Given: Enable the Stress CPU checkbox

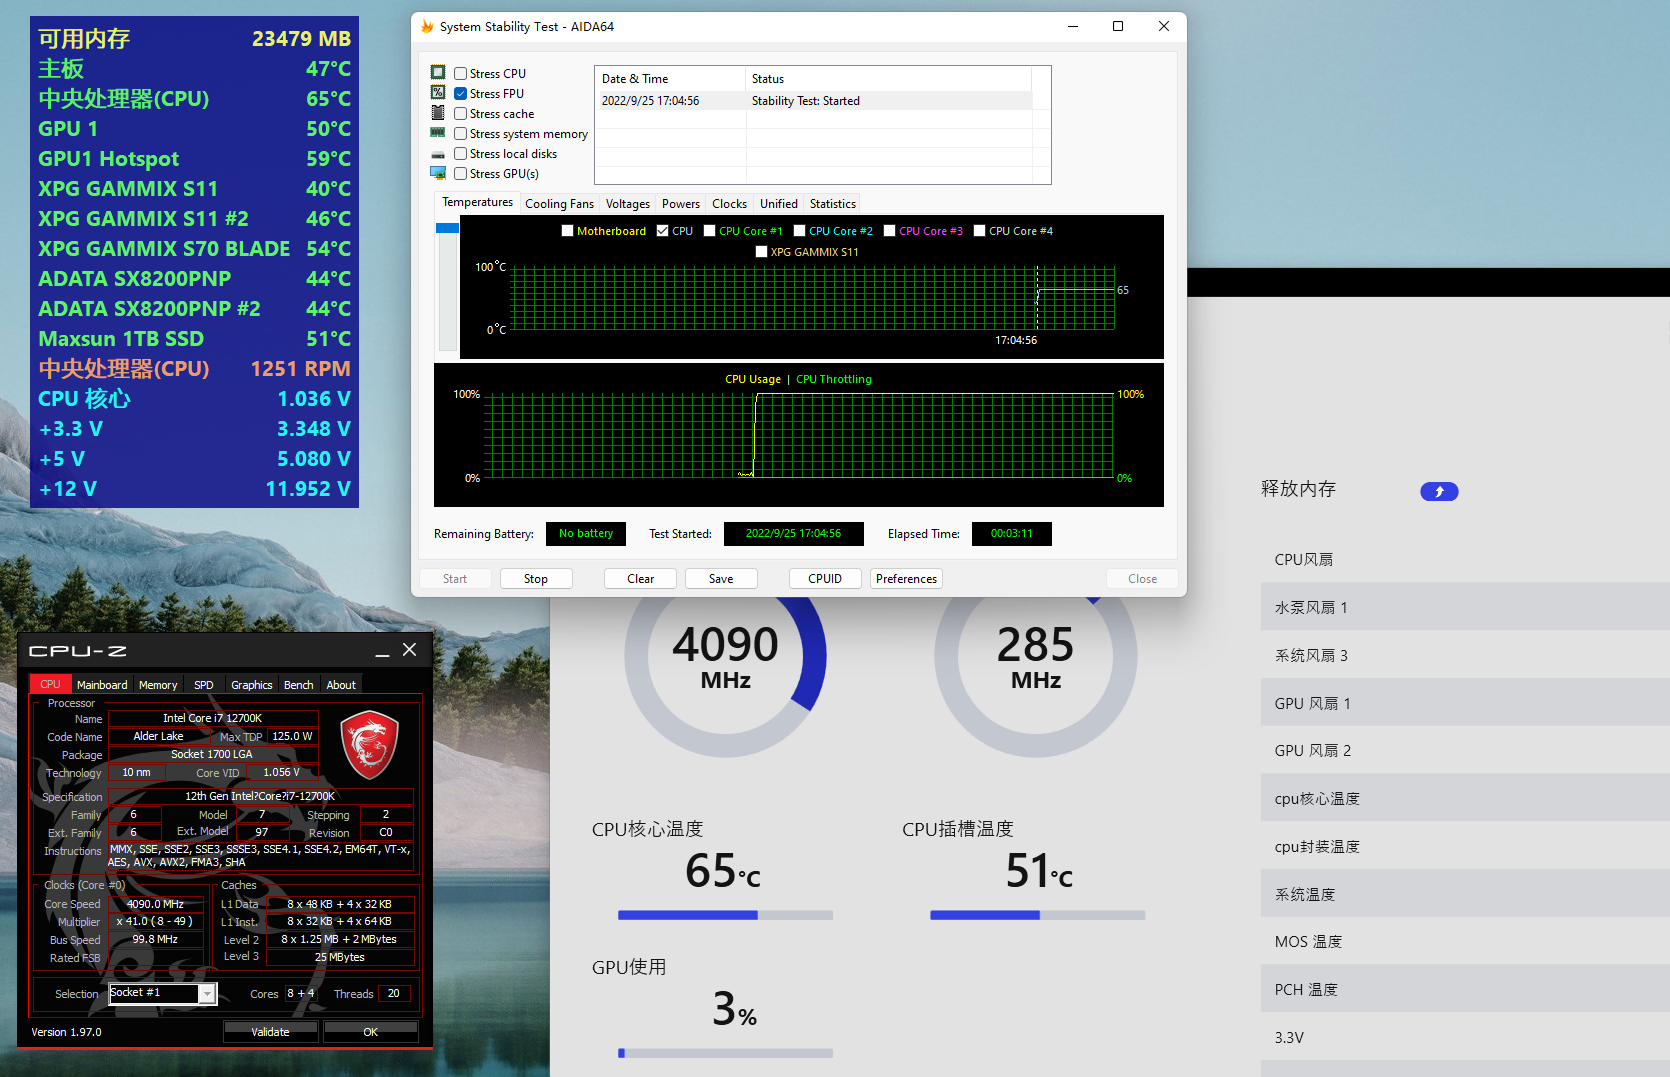Looking at the screenshot, I should [x=460, y=73].
